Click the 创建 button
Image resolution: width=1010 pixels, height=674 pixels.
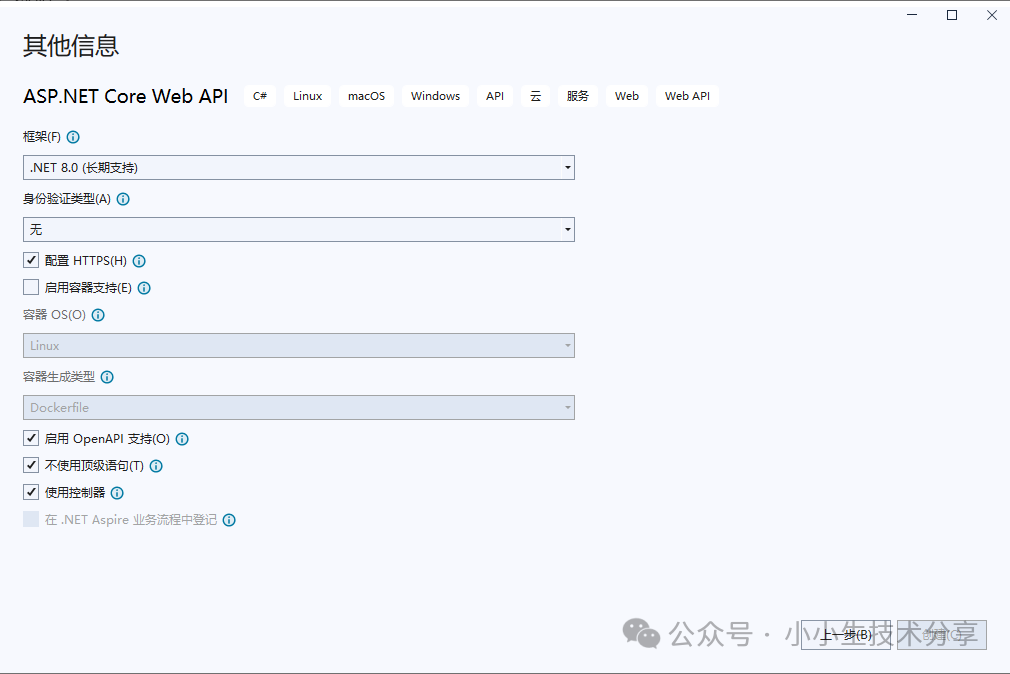click(x=941, y=635)
